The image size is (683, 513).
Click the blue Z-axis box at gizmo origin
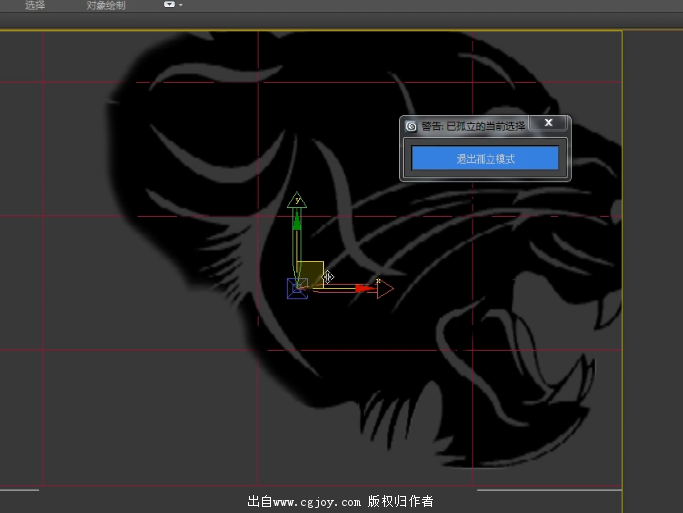tap(297, 288)
